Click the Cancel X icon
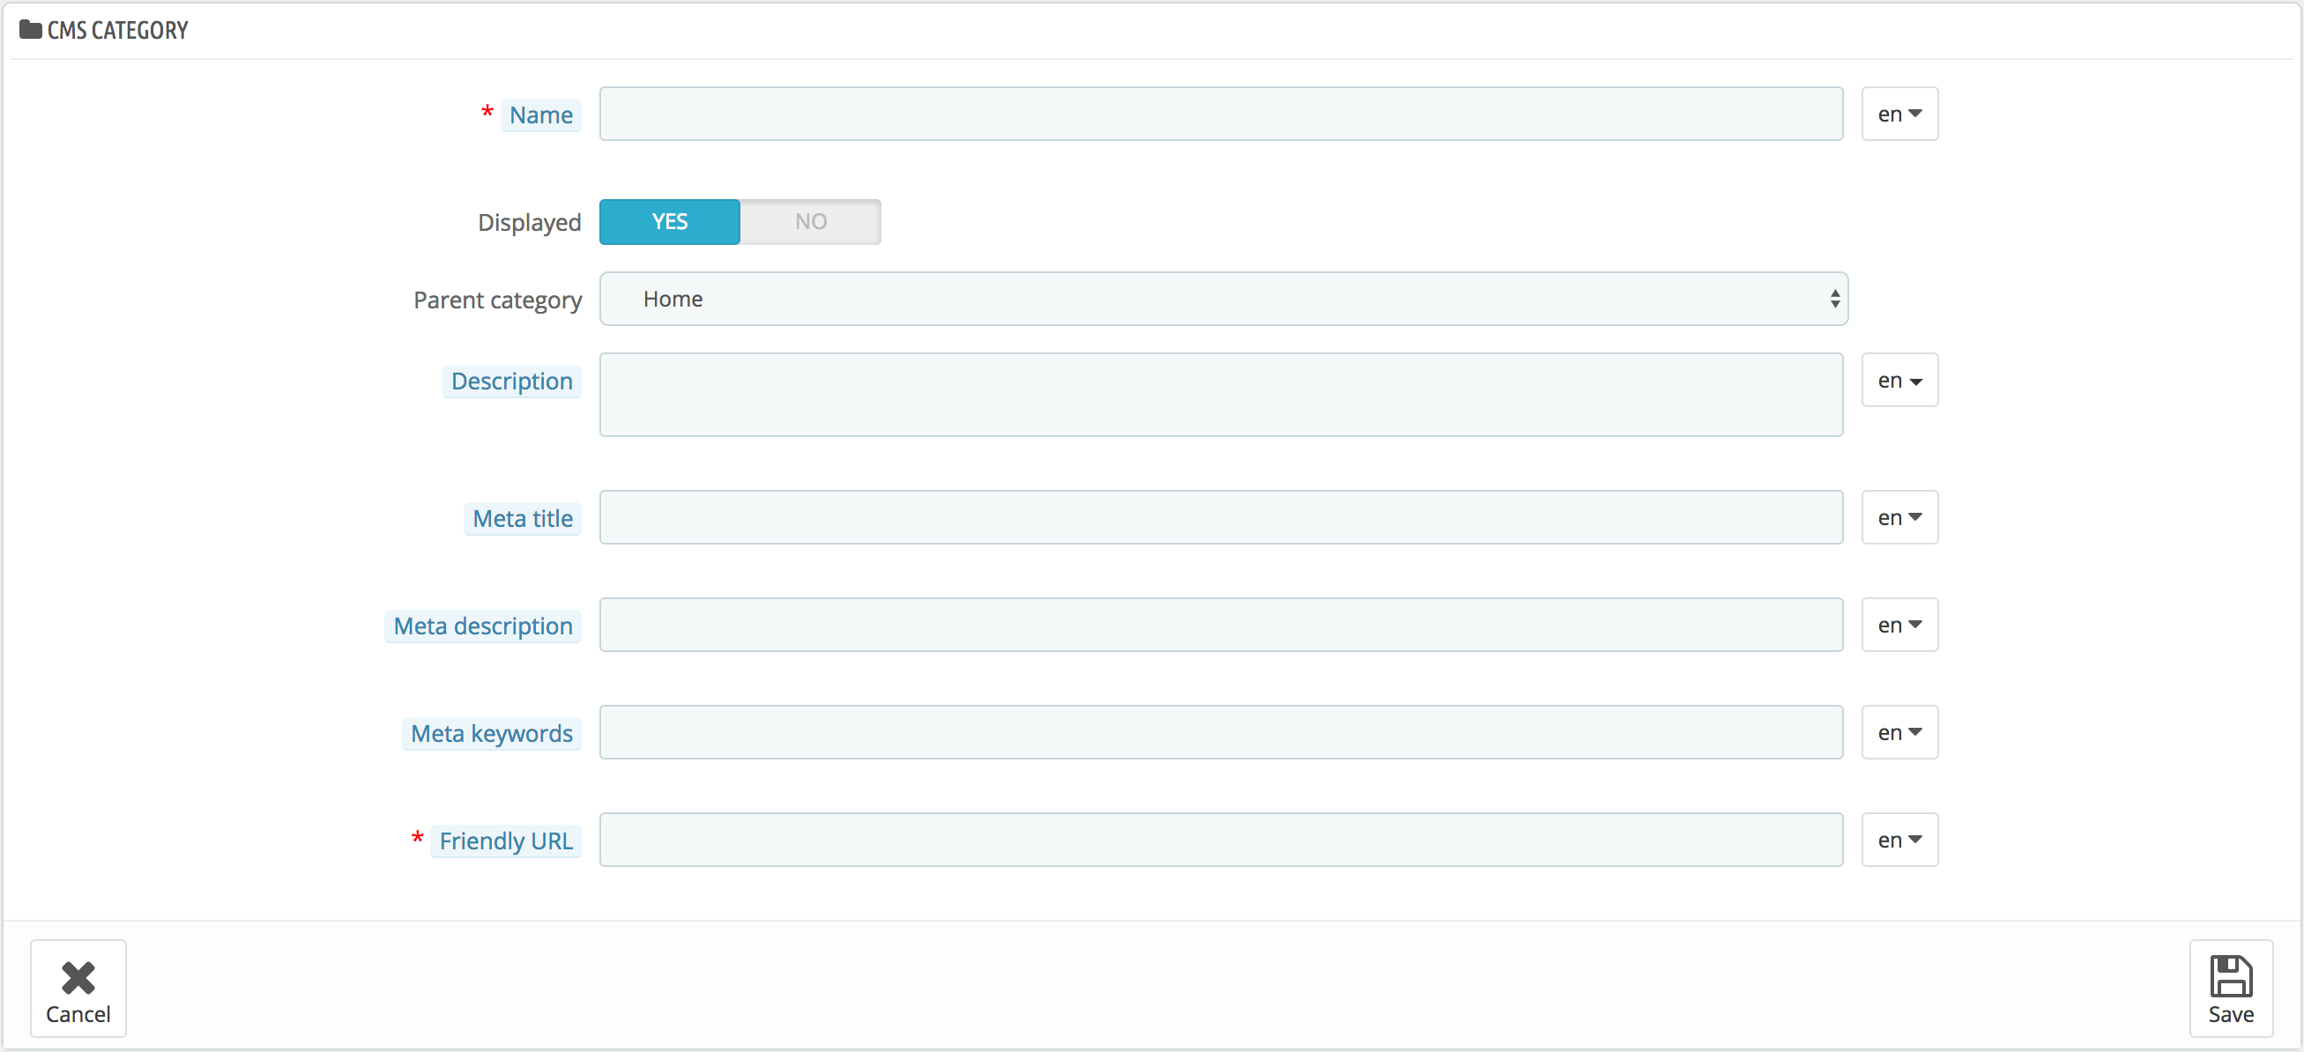Screen dimensions: 2304x1052 click(78, 977)
